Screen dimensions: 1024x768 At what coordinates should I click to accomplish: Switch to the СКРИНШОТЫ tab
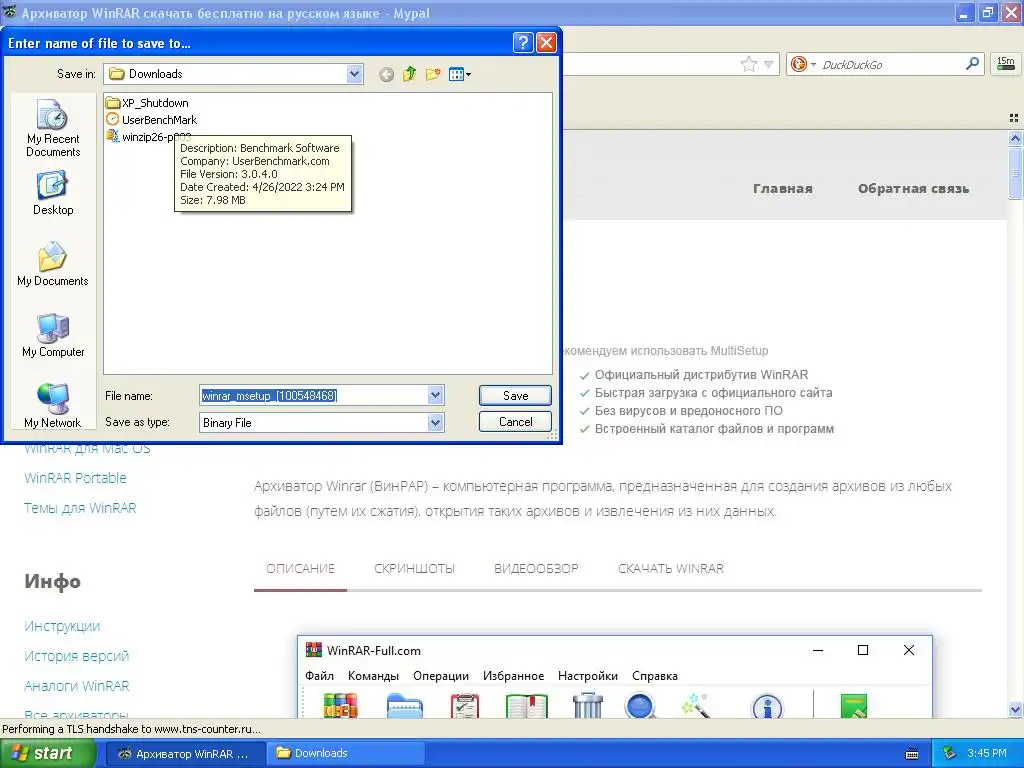point(415,569)
